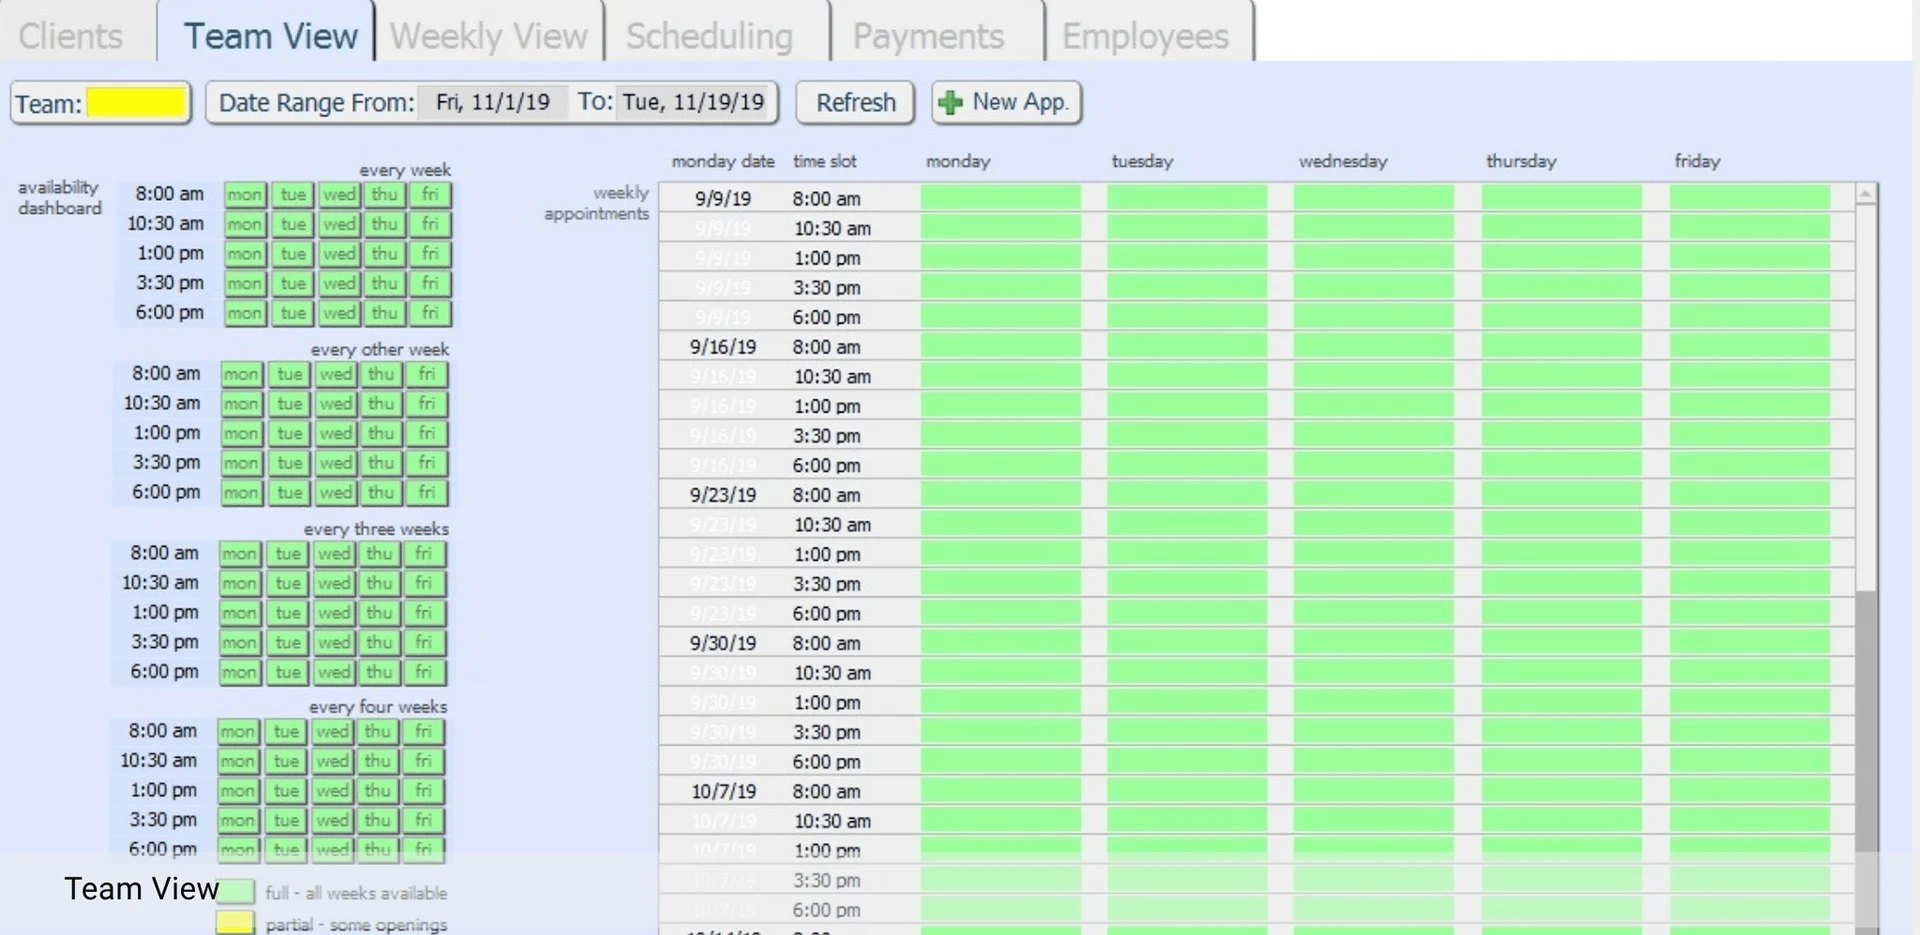Image resolution: width=1920 pixels, height=935 pixels.
Task: Toggle every three weeks 10:30 am wed slot
Action: pos(334,583)
